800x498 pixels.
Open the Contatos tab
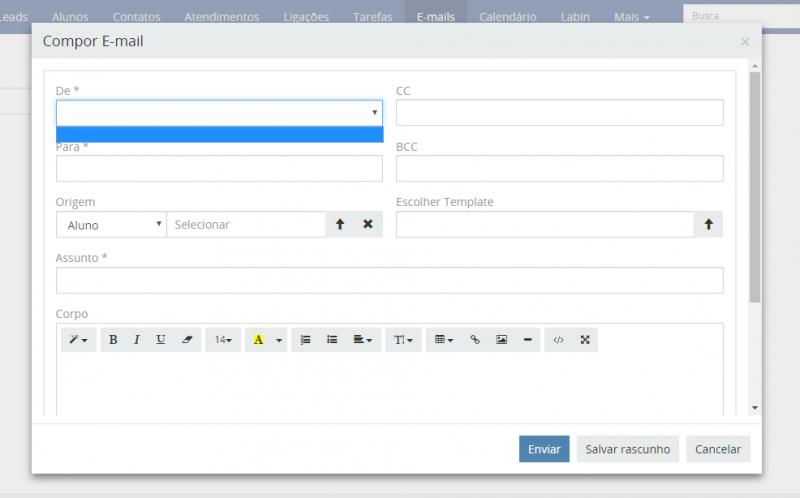pos(136,17)
